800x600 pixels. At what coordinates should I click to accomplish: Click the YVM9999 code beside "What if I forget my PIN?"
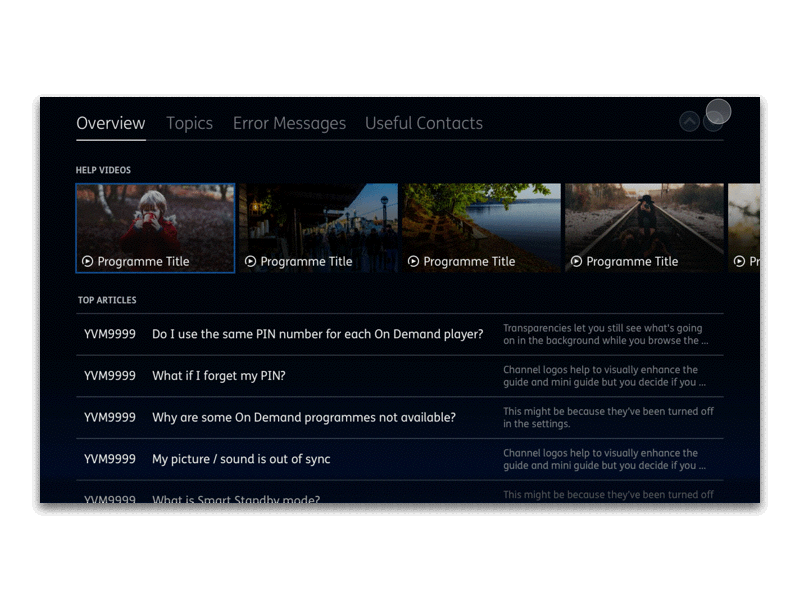pyautogui.click(x=110, y=376)
